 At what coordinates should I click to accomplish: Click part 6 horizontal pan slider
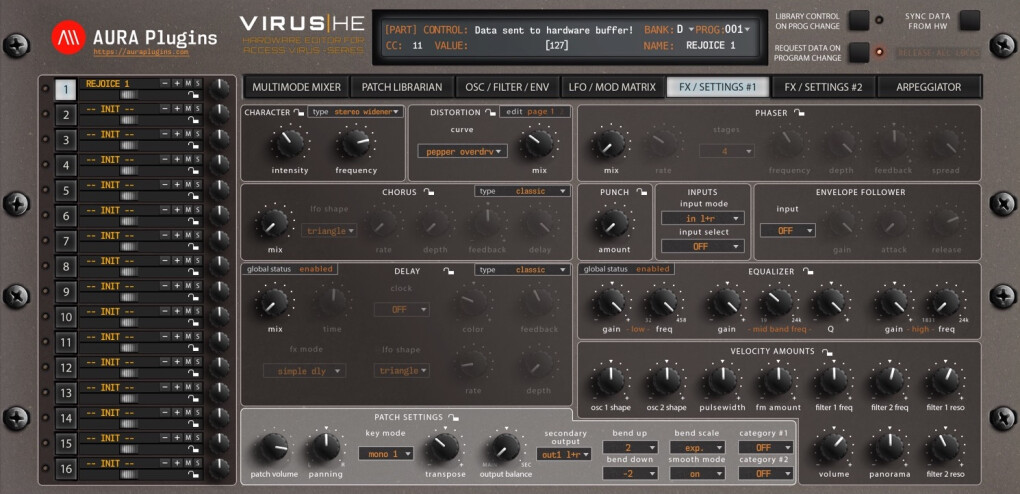tap(129, 221)
